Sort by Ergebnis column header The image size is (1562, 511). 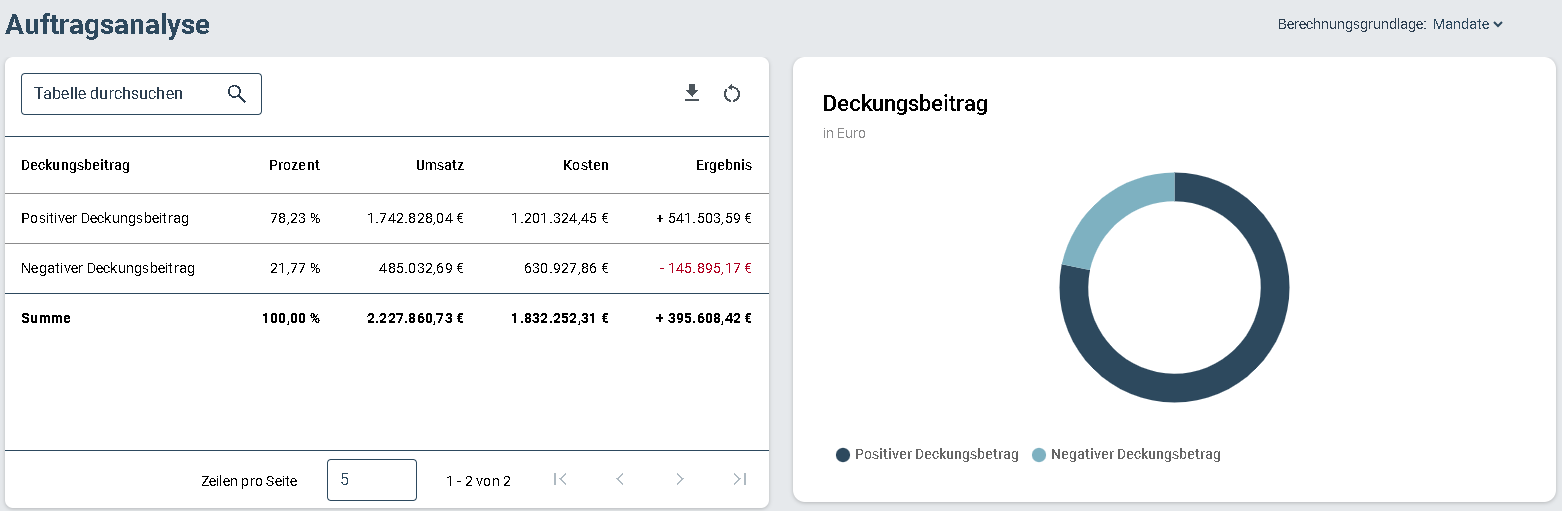click(x=724, y=165)
